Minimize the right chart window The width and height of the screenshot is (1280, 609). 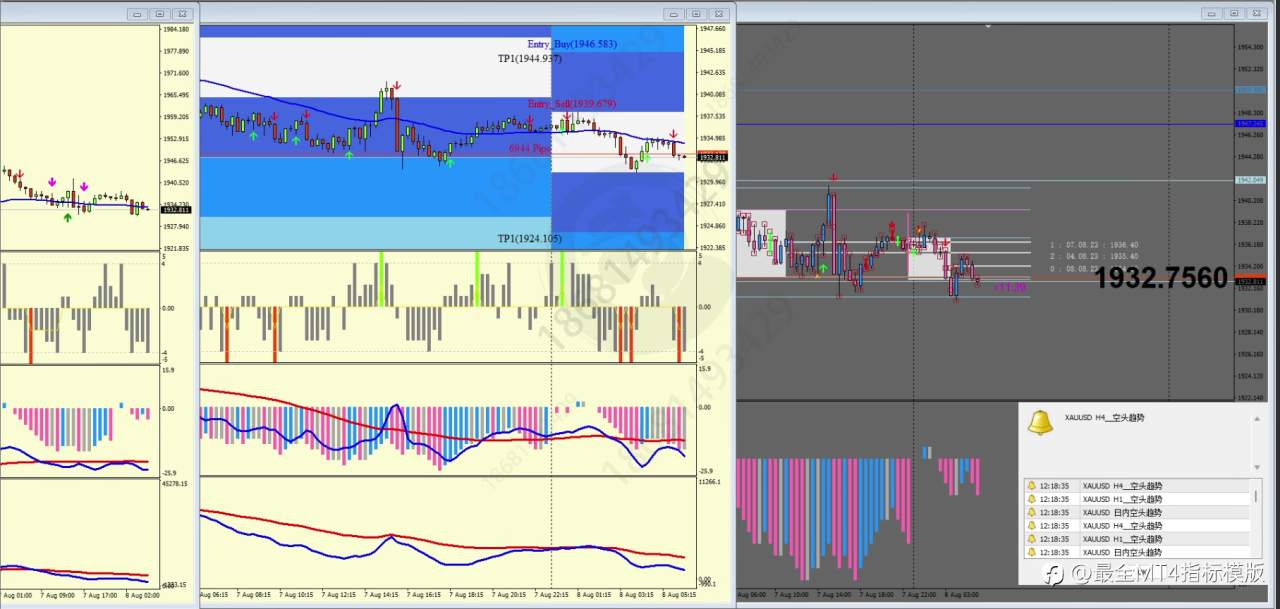(x=1214, y=13)
